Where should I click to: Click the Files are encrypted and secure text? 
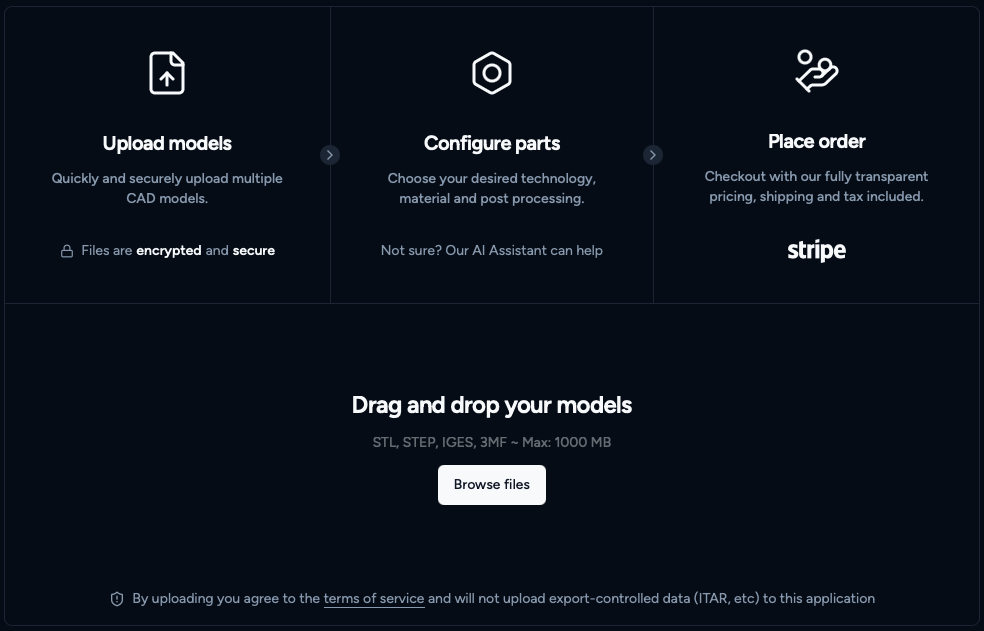click(178, 250)
